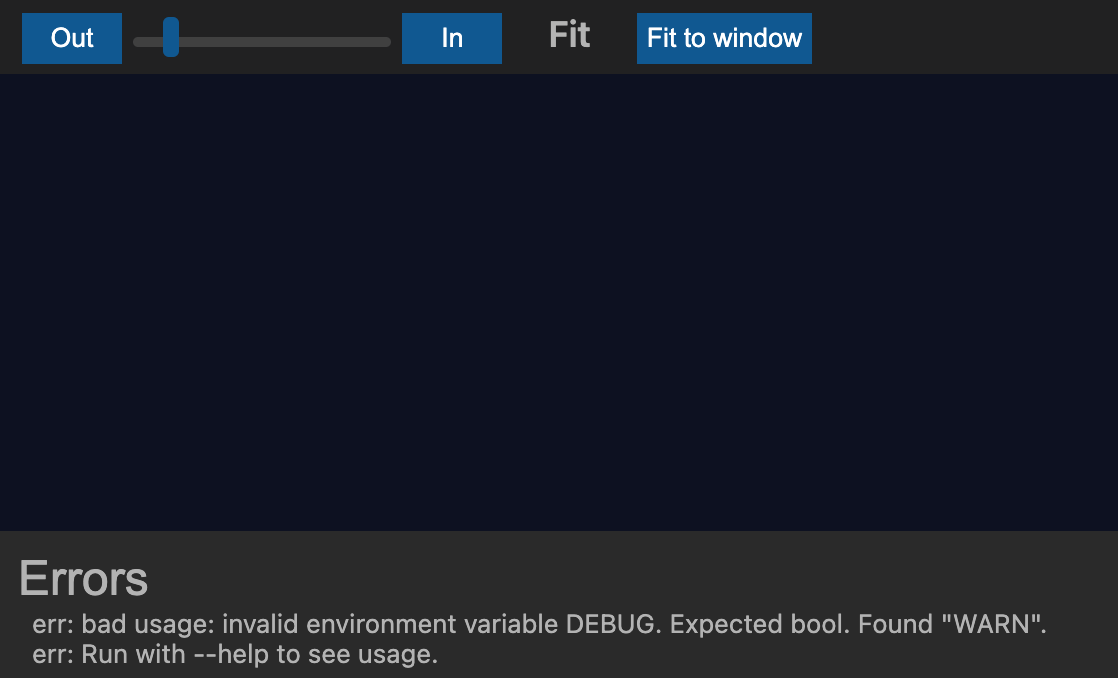Click the top-left Out control
This screenshot has height=678, width=1118.
pyautogui.click(x=71, y=38)
